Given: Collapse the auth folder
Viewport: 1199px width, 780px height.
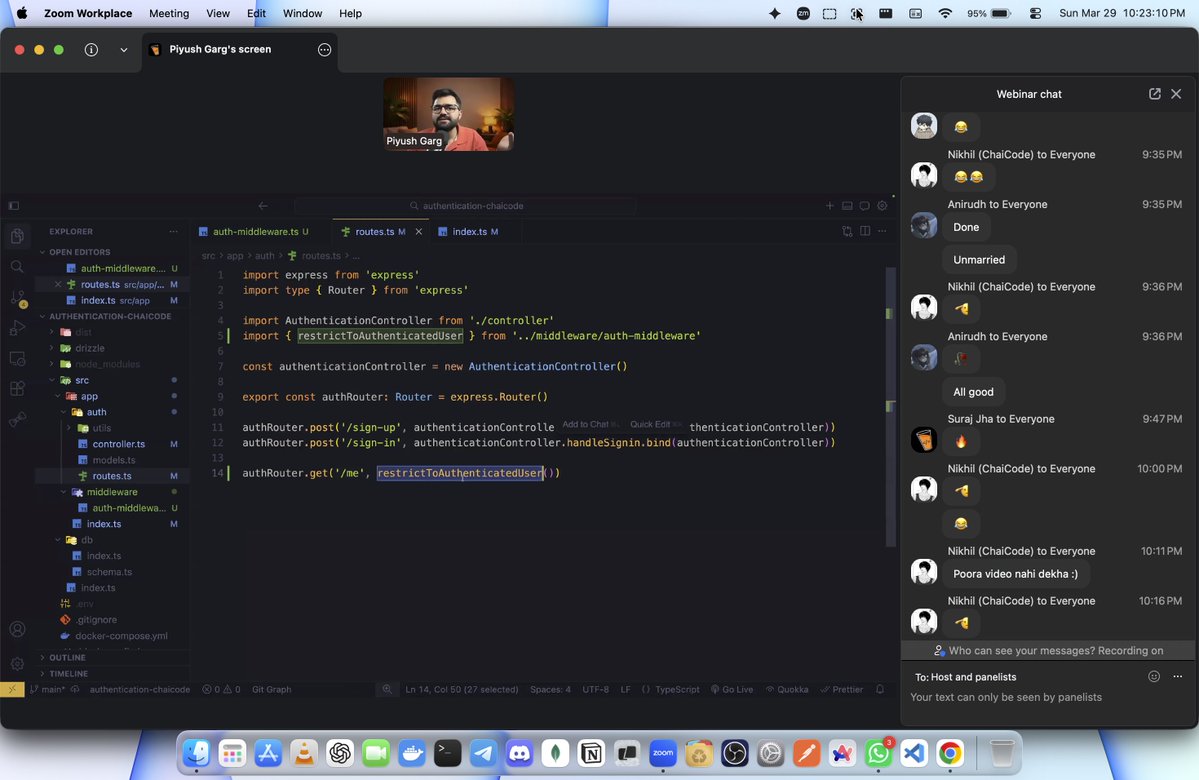Looking at the screenshot, I should [96, 412].
